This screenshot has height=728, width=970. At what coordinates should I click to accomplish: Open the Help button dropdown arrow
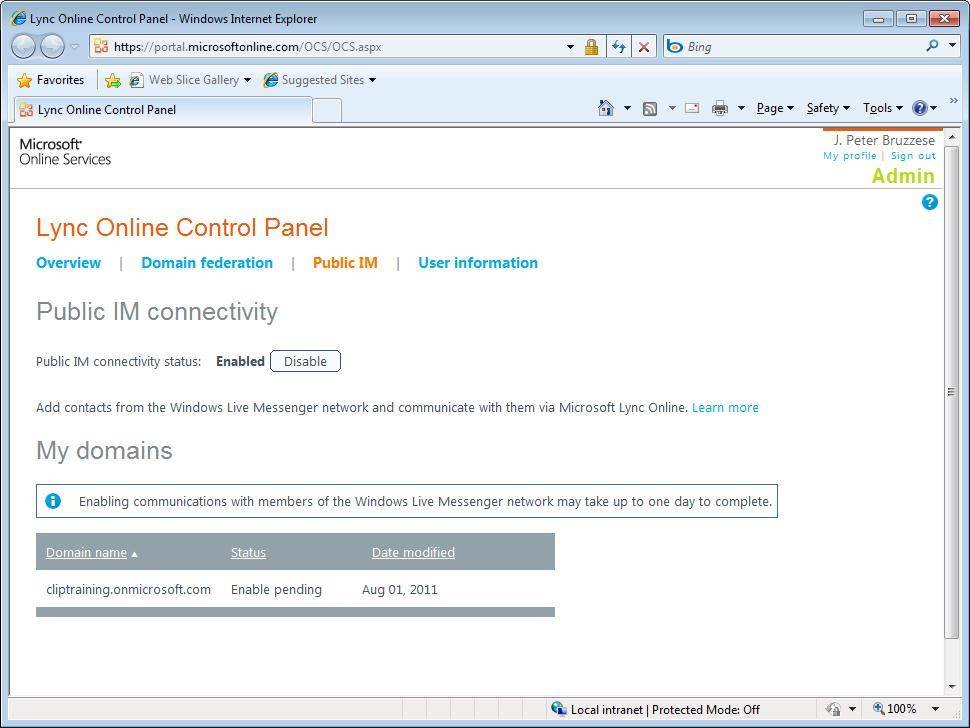(934, 108)
